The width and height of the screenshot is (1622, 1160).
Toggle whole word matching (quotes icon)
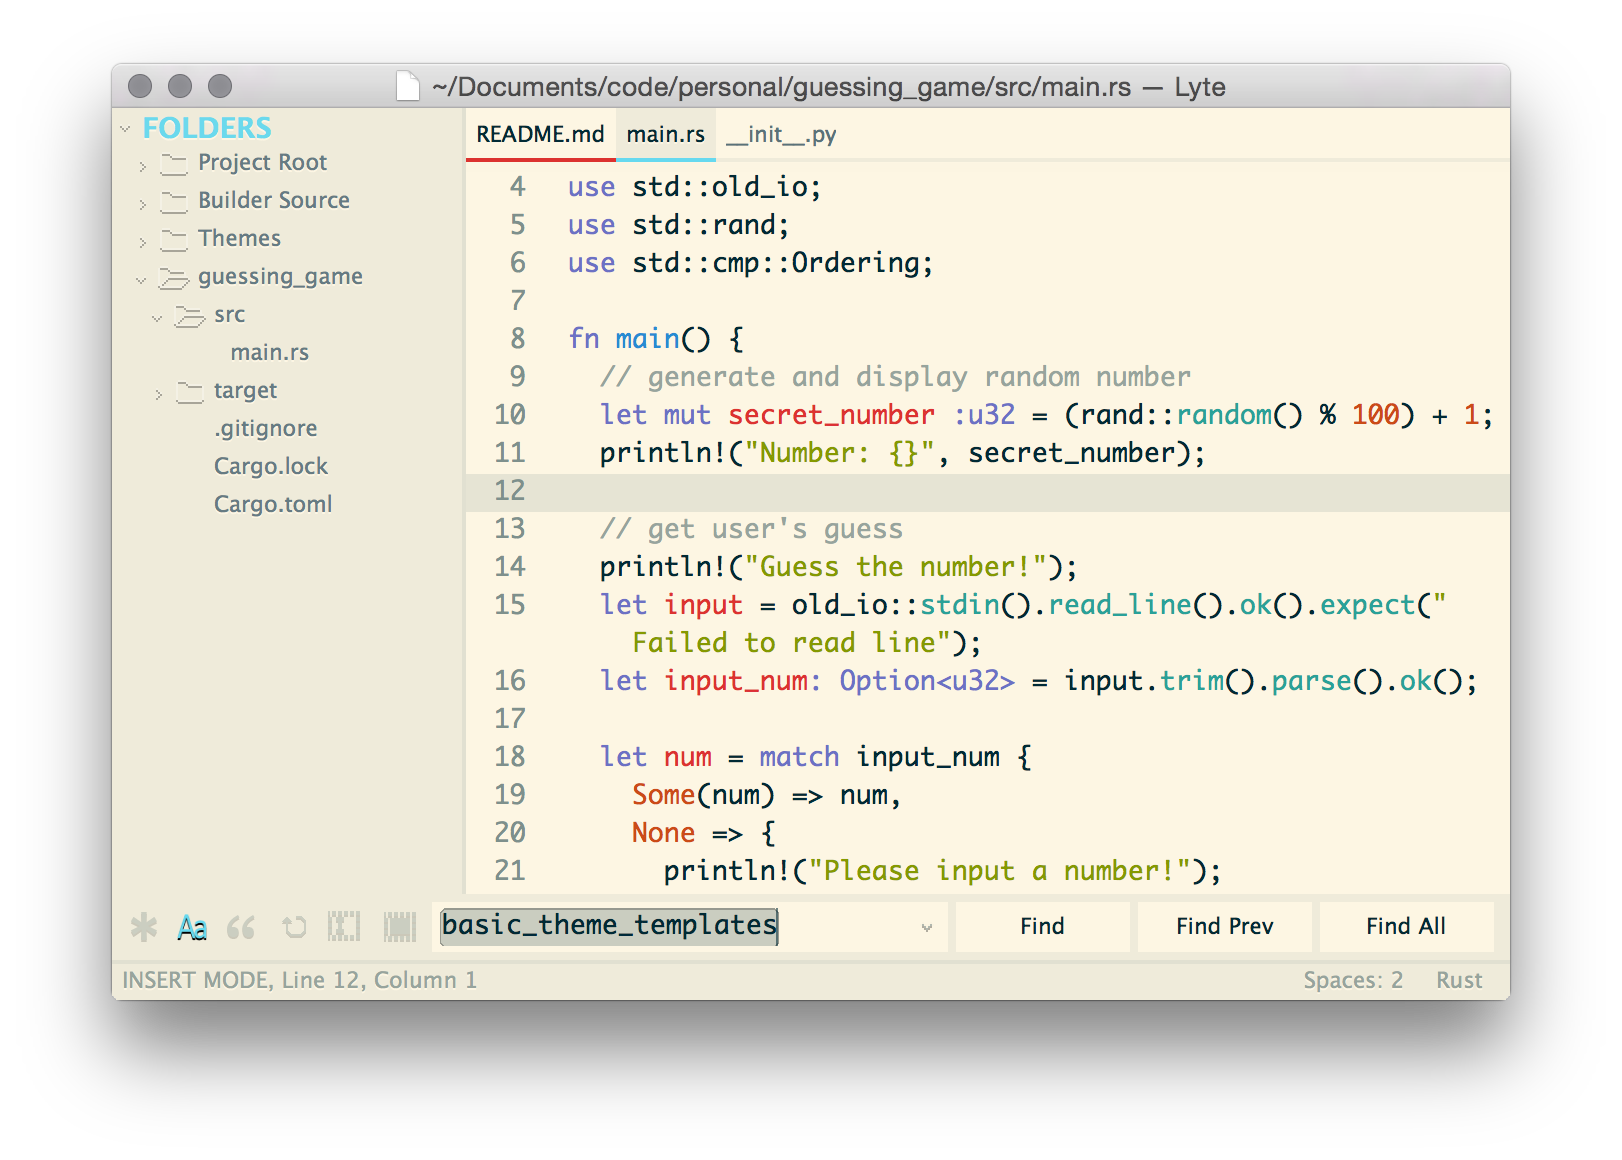point(241,927)
